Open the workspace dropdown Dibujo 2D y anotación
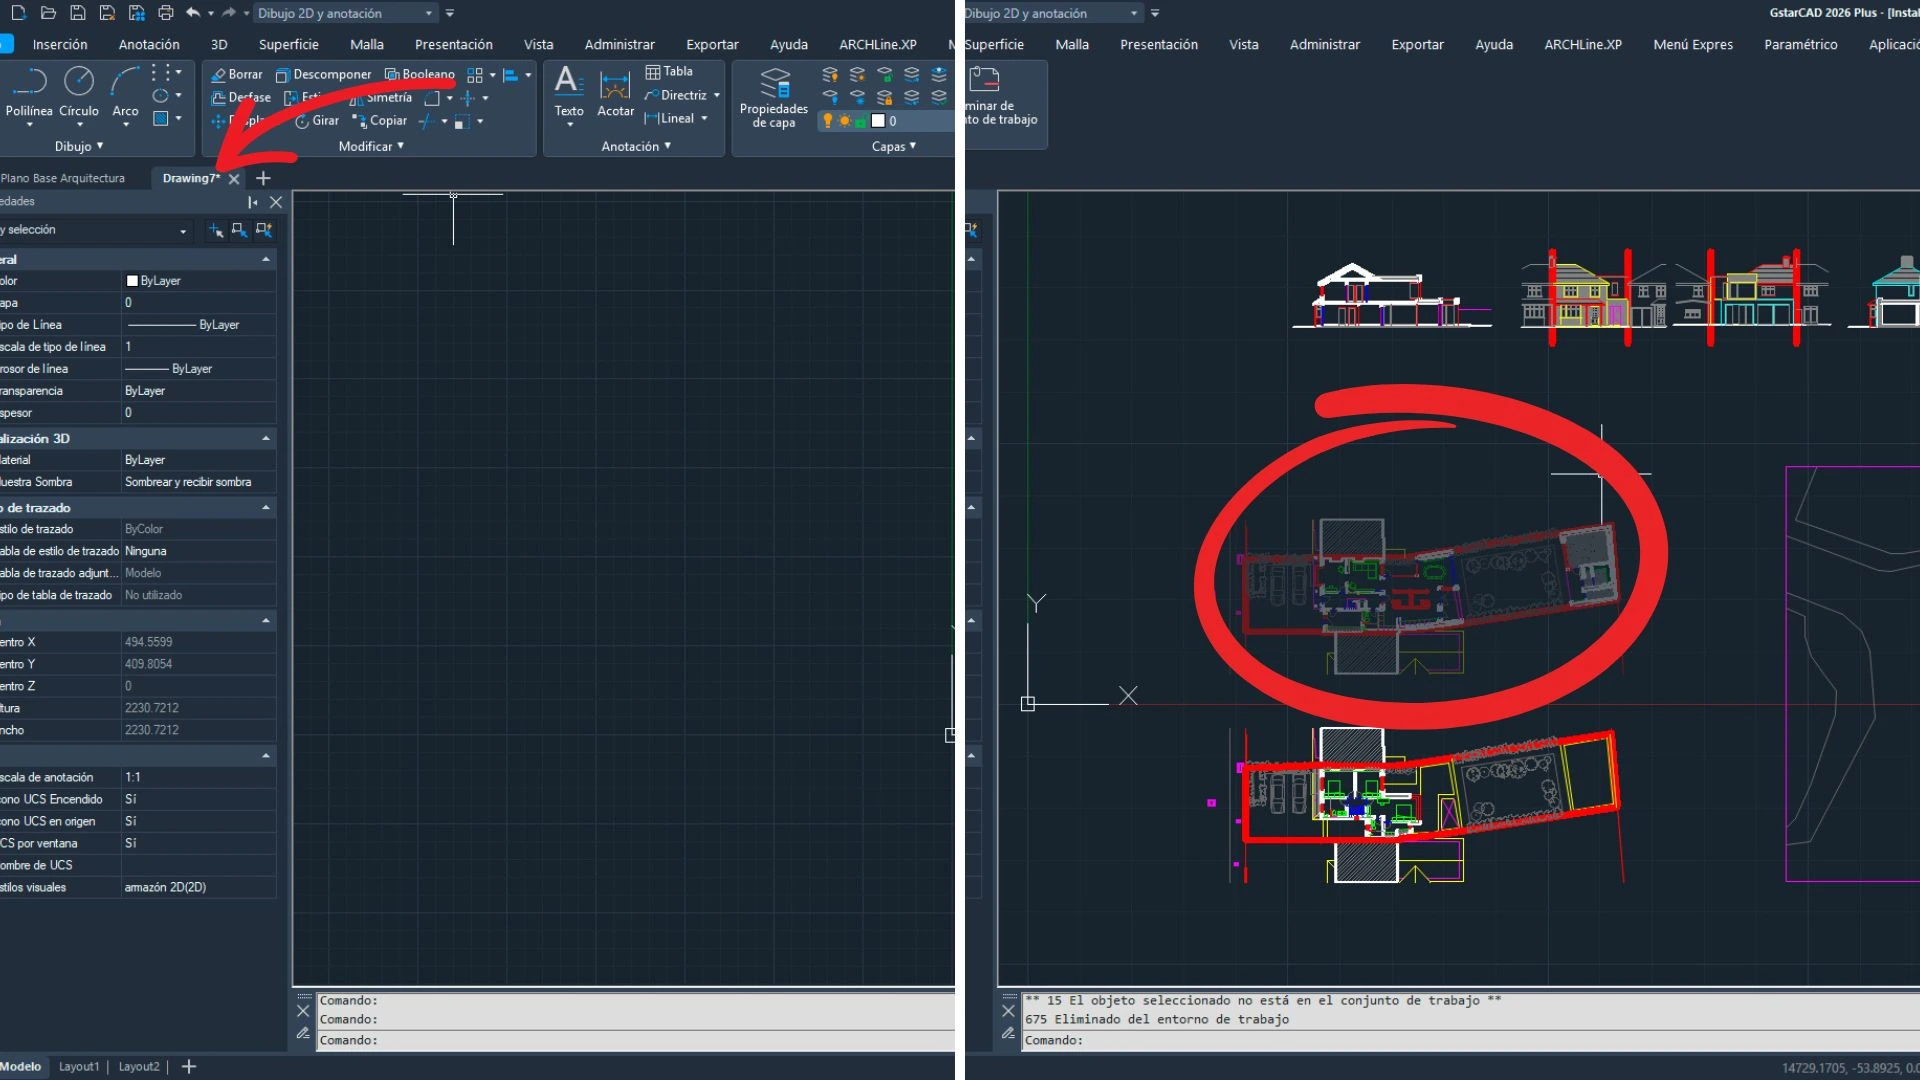Screen dimensions: 1920x1080 [345, 13]
